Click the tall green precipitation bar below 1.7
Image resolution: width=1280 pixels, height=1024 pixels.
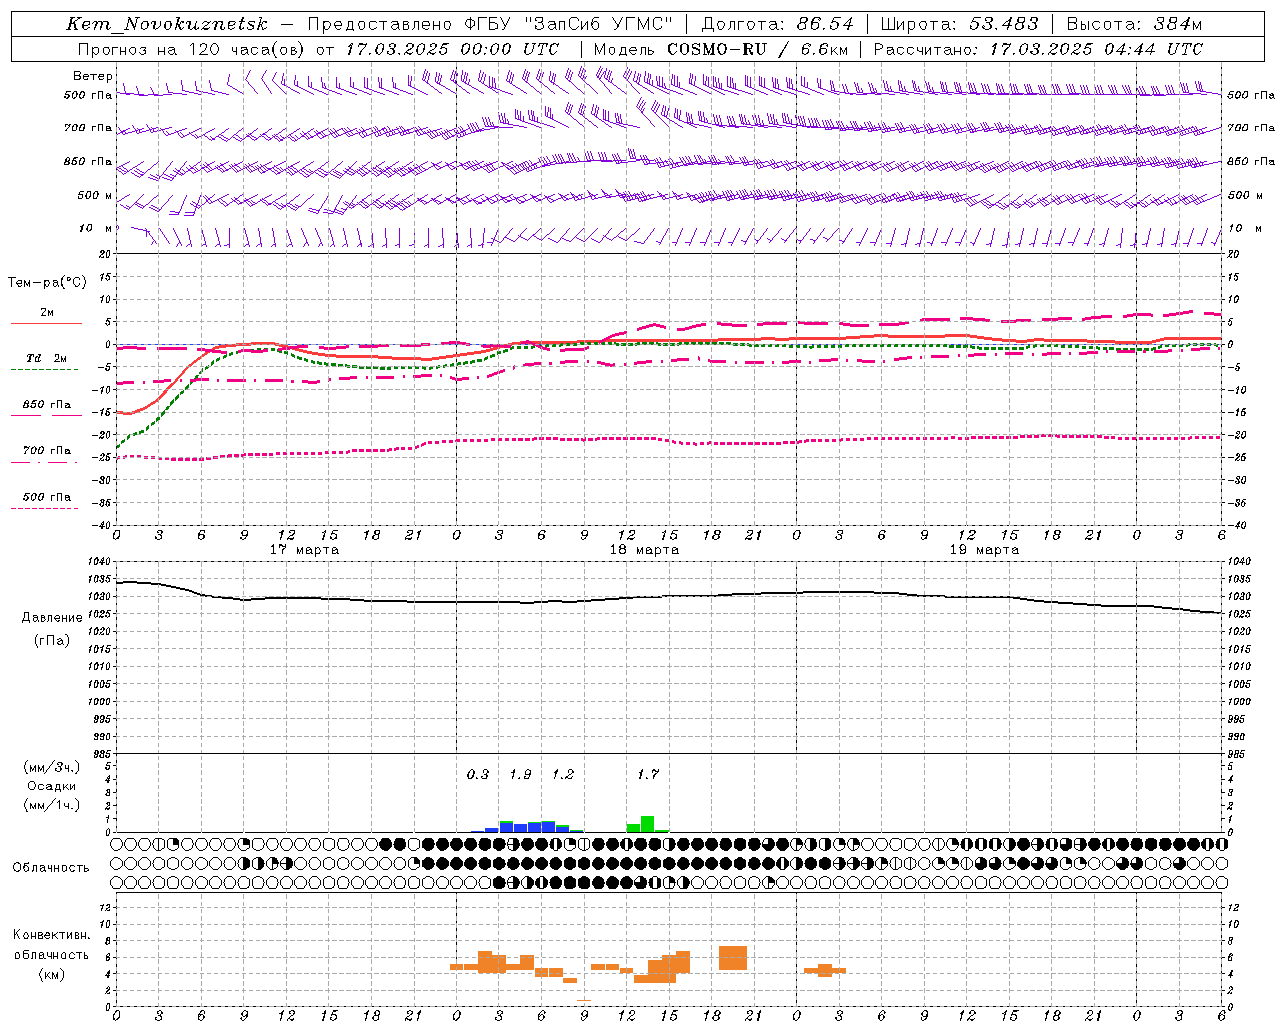pyautogui.click(x=647, y=824)
